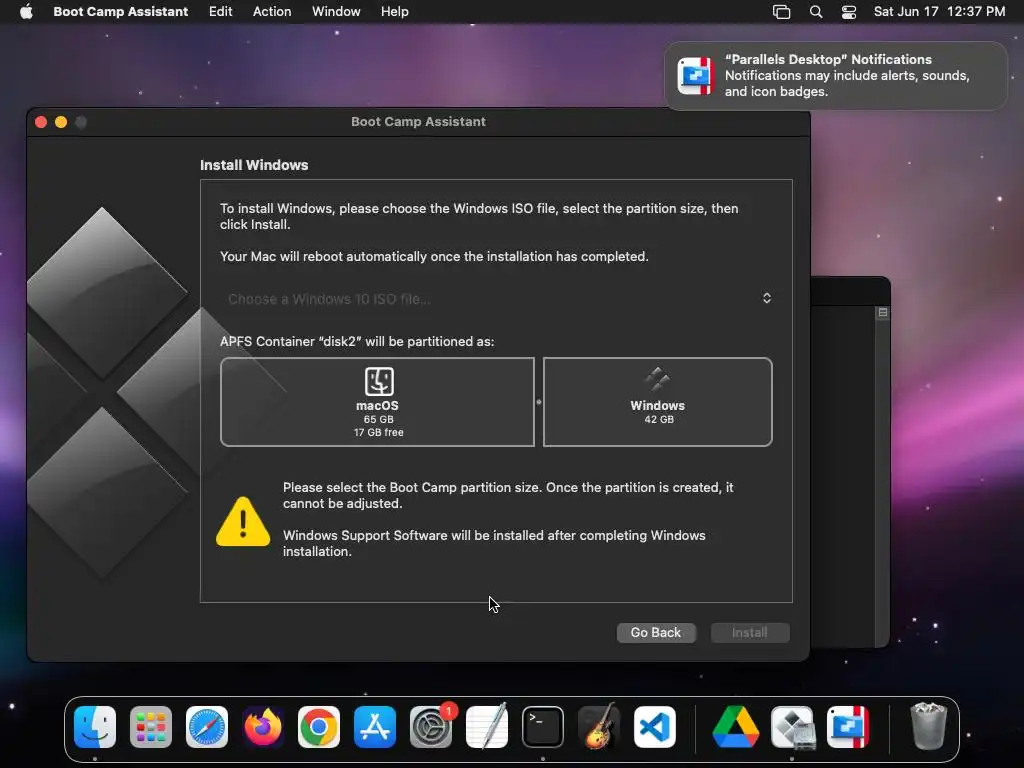This screenshot has width=1024, height=768.
Task: Open TextEdit from the Dock
Action: [487, 726]
